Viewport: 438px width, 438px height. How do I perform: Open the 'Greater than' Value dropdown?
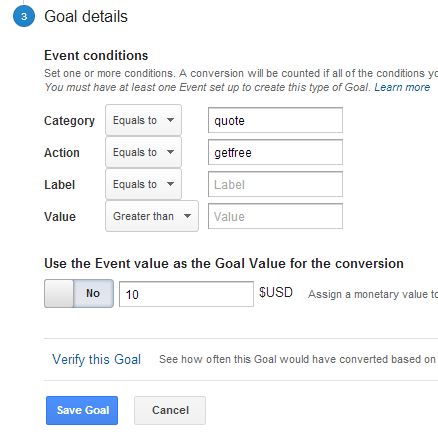coord(152,216)
